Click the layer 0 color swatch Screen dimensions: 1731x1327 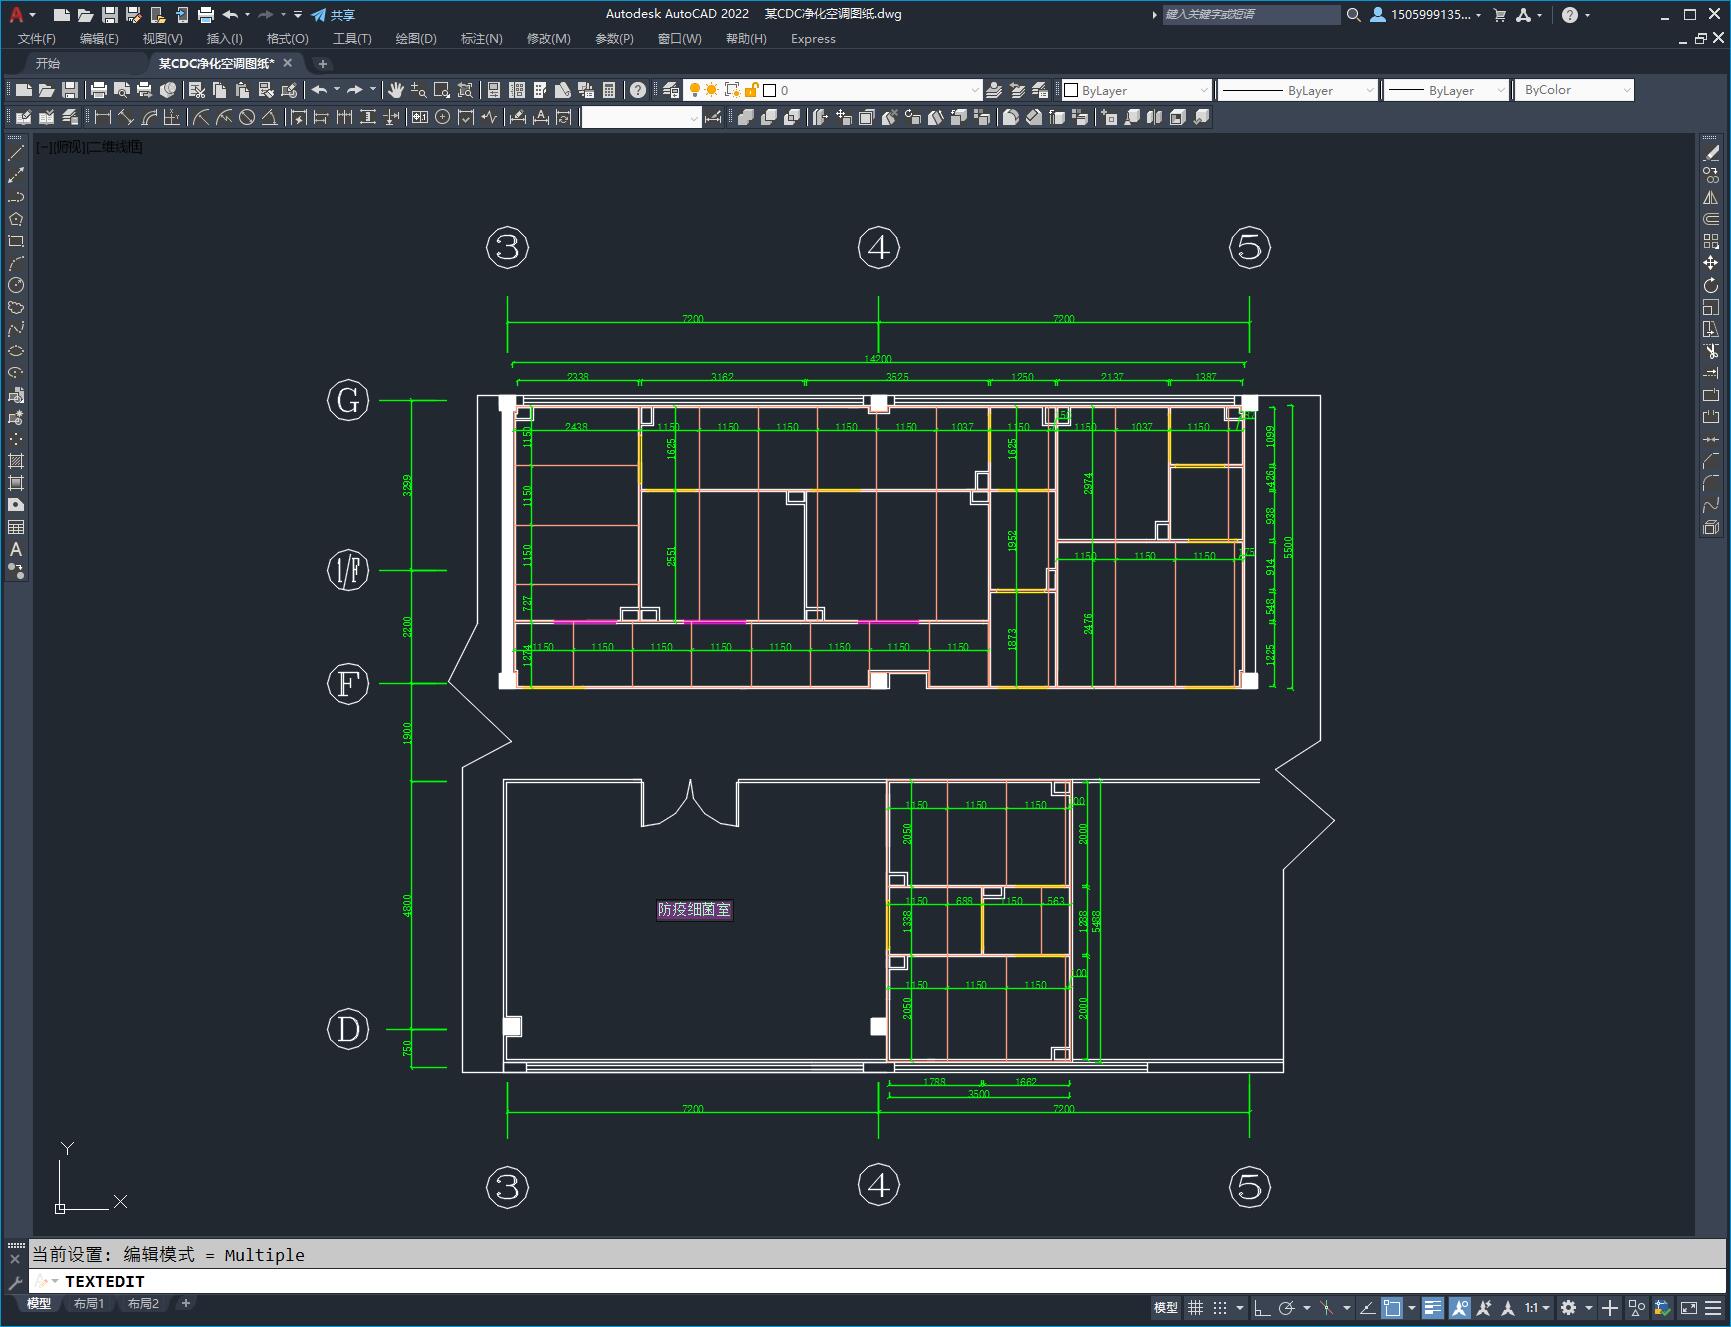(x=769, y=90)
